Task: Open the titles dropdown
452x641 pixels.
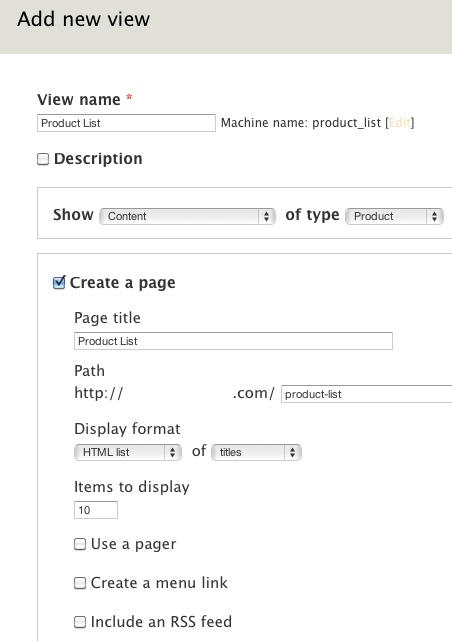Action: 256,452
